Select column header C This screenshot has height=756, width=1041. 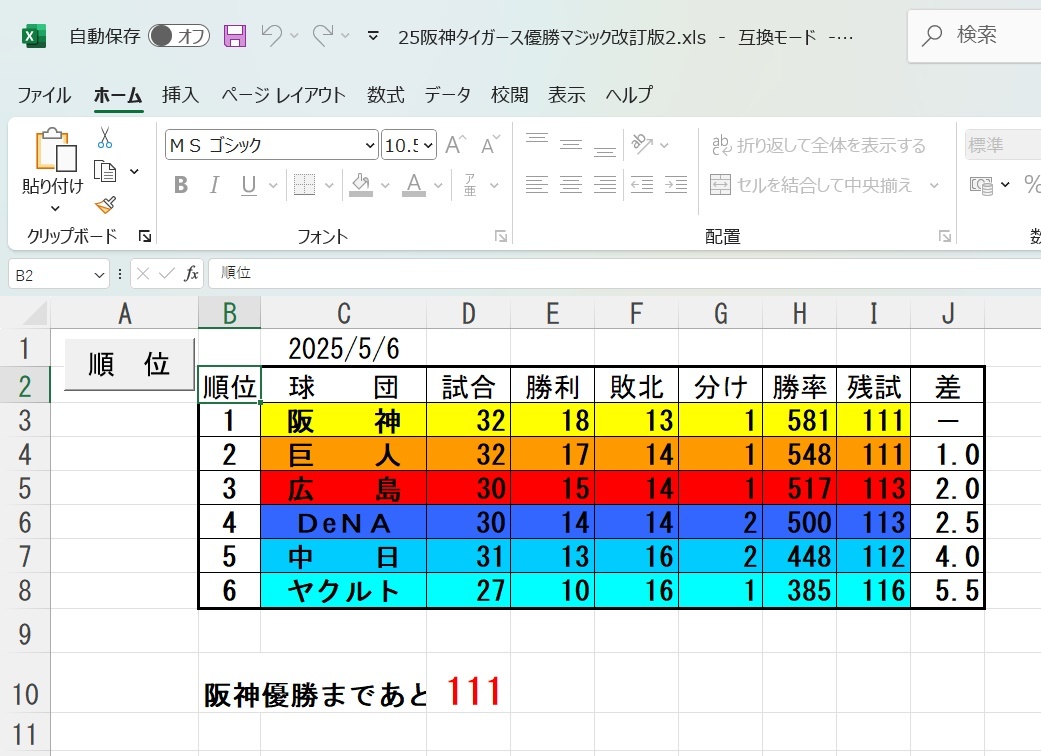343,313
